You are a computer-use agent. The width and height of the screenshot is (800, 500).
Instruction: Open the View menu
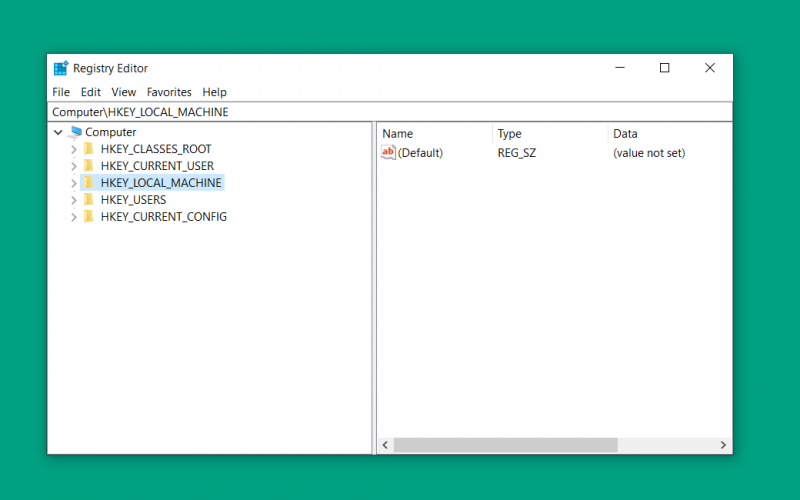123,92
